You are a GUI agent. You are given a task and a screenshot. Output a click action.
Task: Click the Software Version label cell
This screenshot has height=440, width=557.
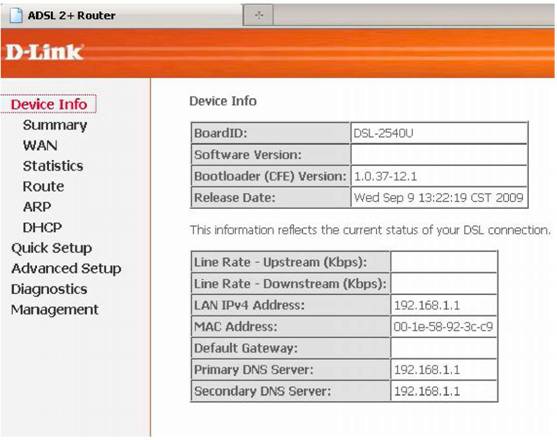tap(270, 155)
